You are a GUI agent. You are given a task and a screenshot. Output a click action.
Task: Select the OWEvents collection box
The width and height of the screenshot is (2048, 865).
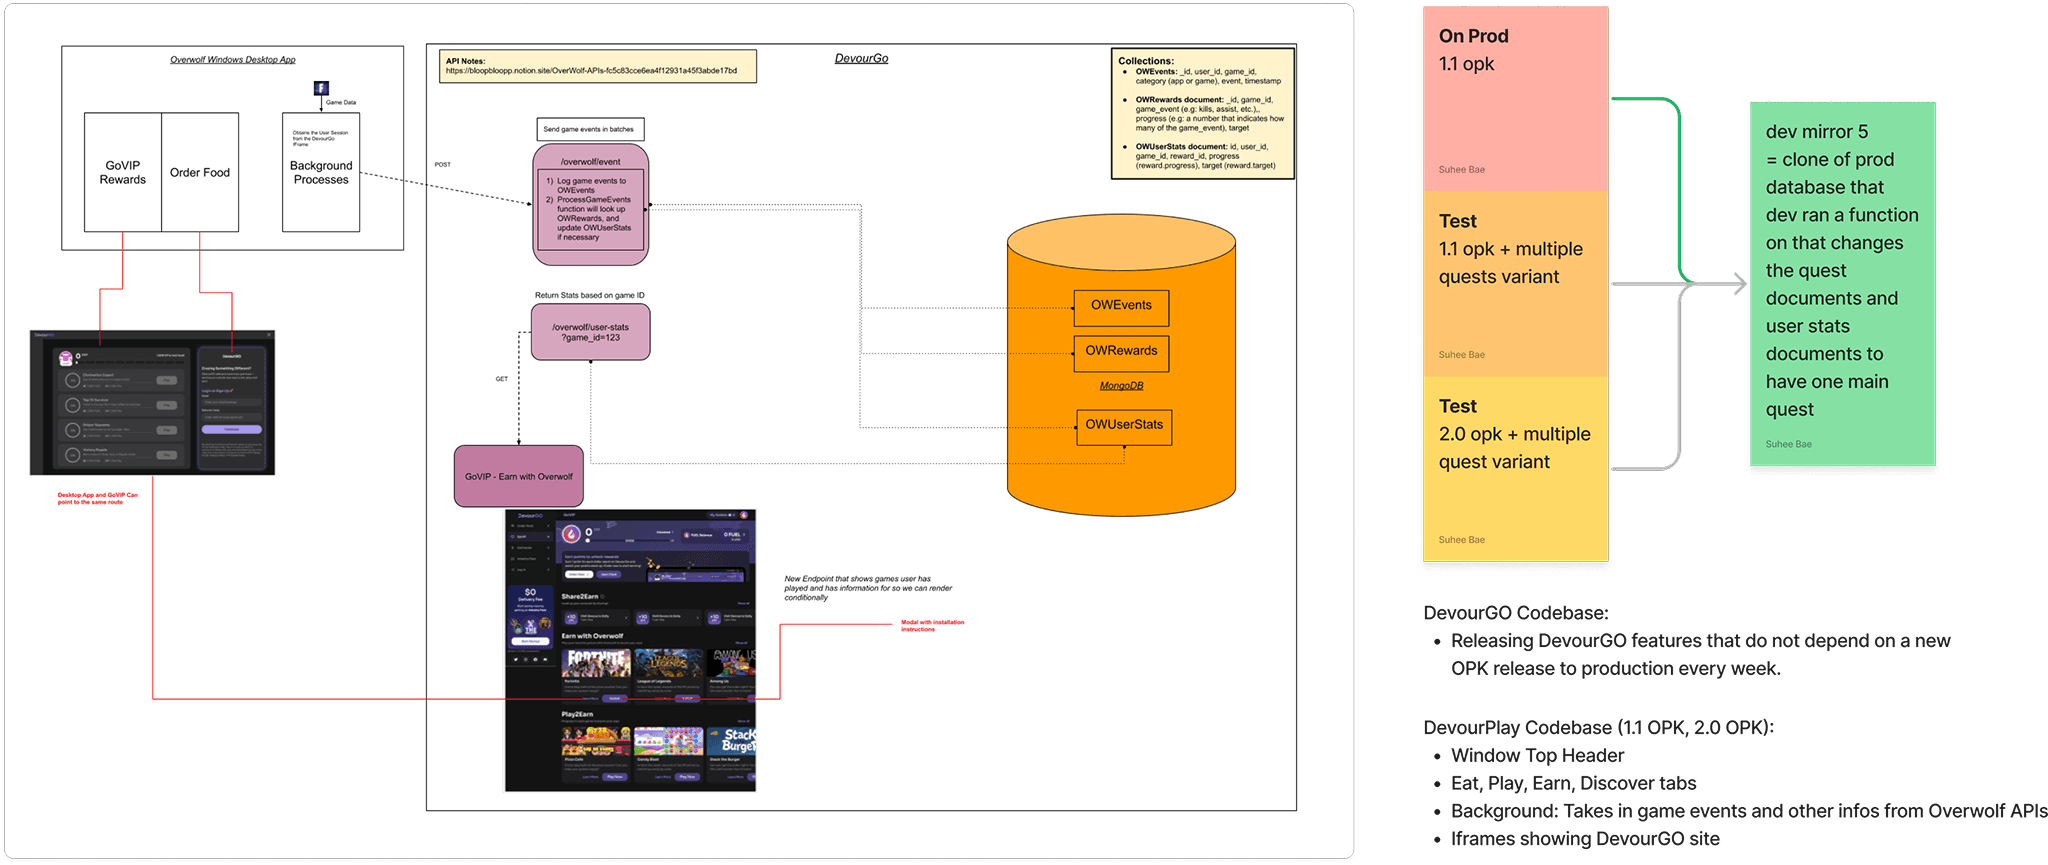coord(1121,307)
